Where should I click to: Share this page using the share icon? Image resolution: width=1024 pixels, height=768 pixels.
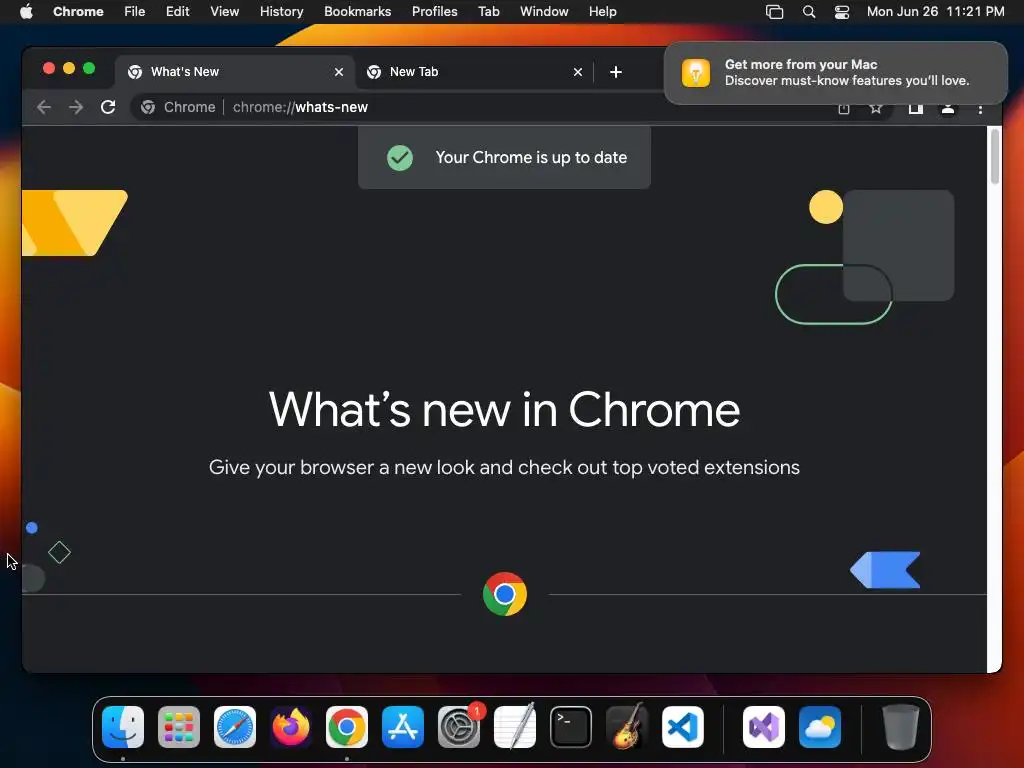(x=844, y=108)
